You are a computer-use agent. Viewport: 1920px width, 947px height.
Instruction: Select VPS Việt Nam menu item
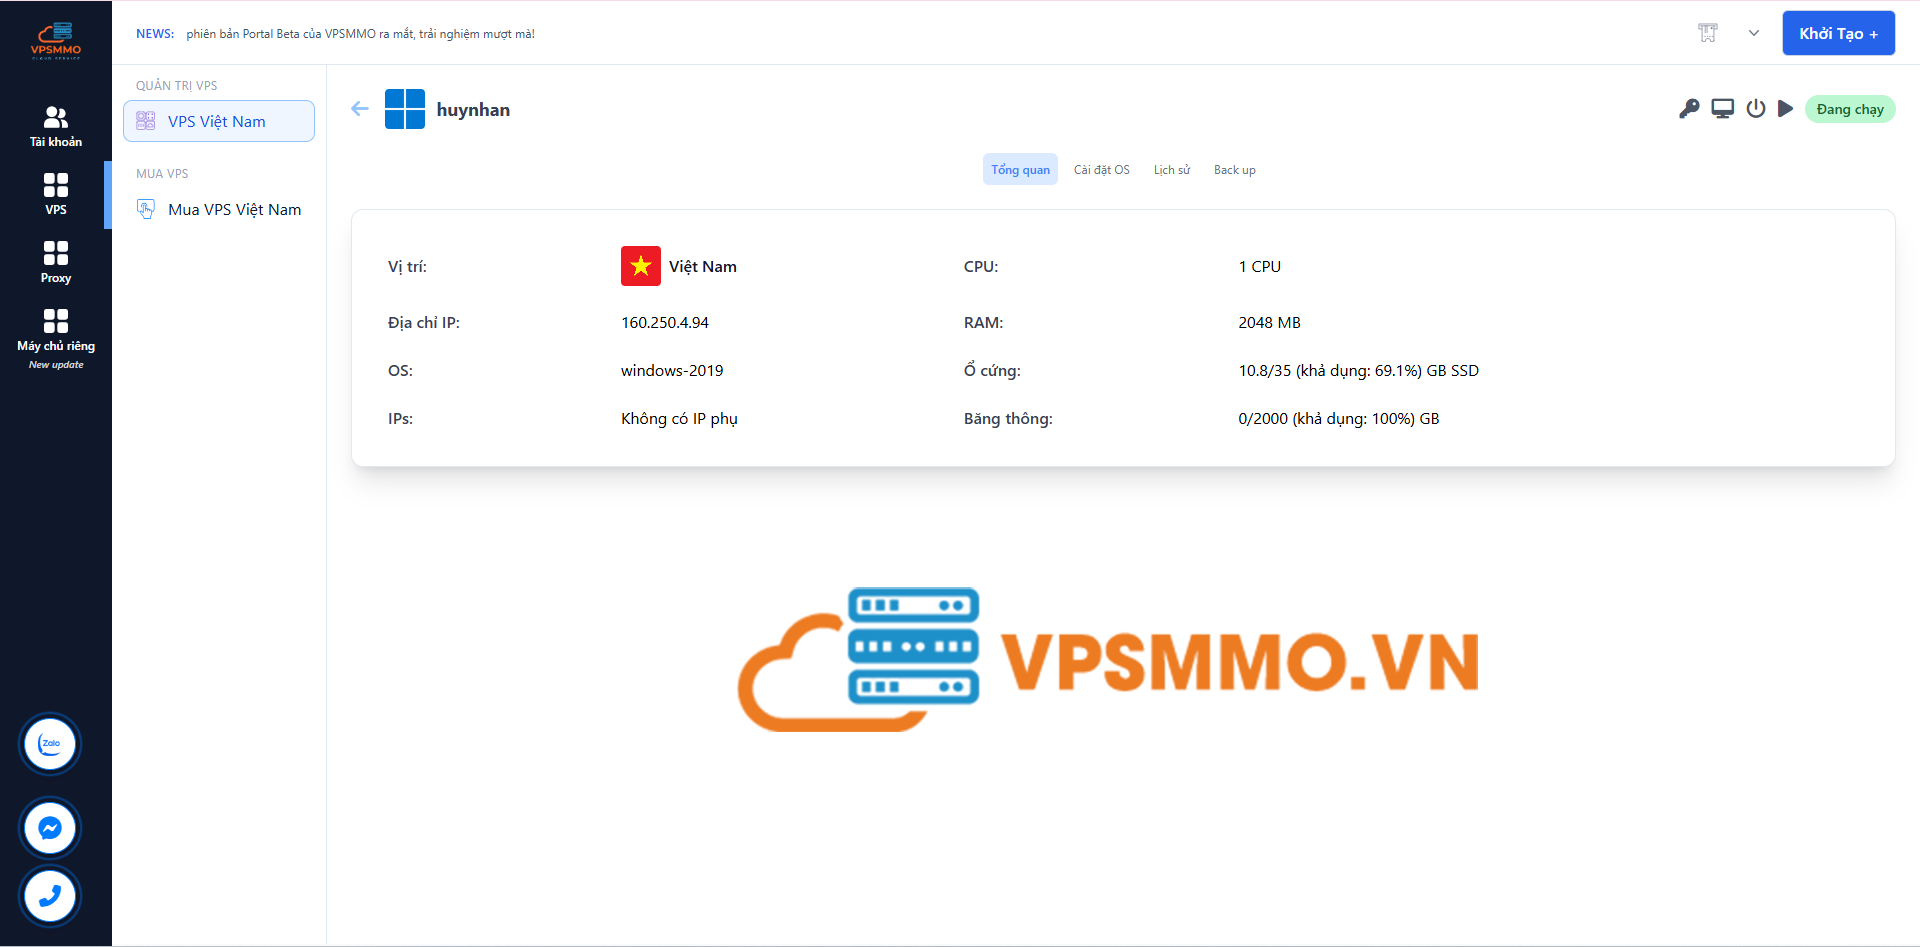[218, 121]
